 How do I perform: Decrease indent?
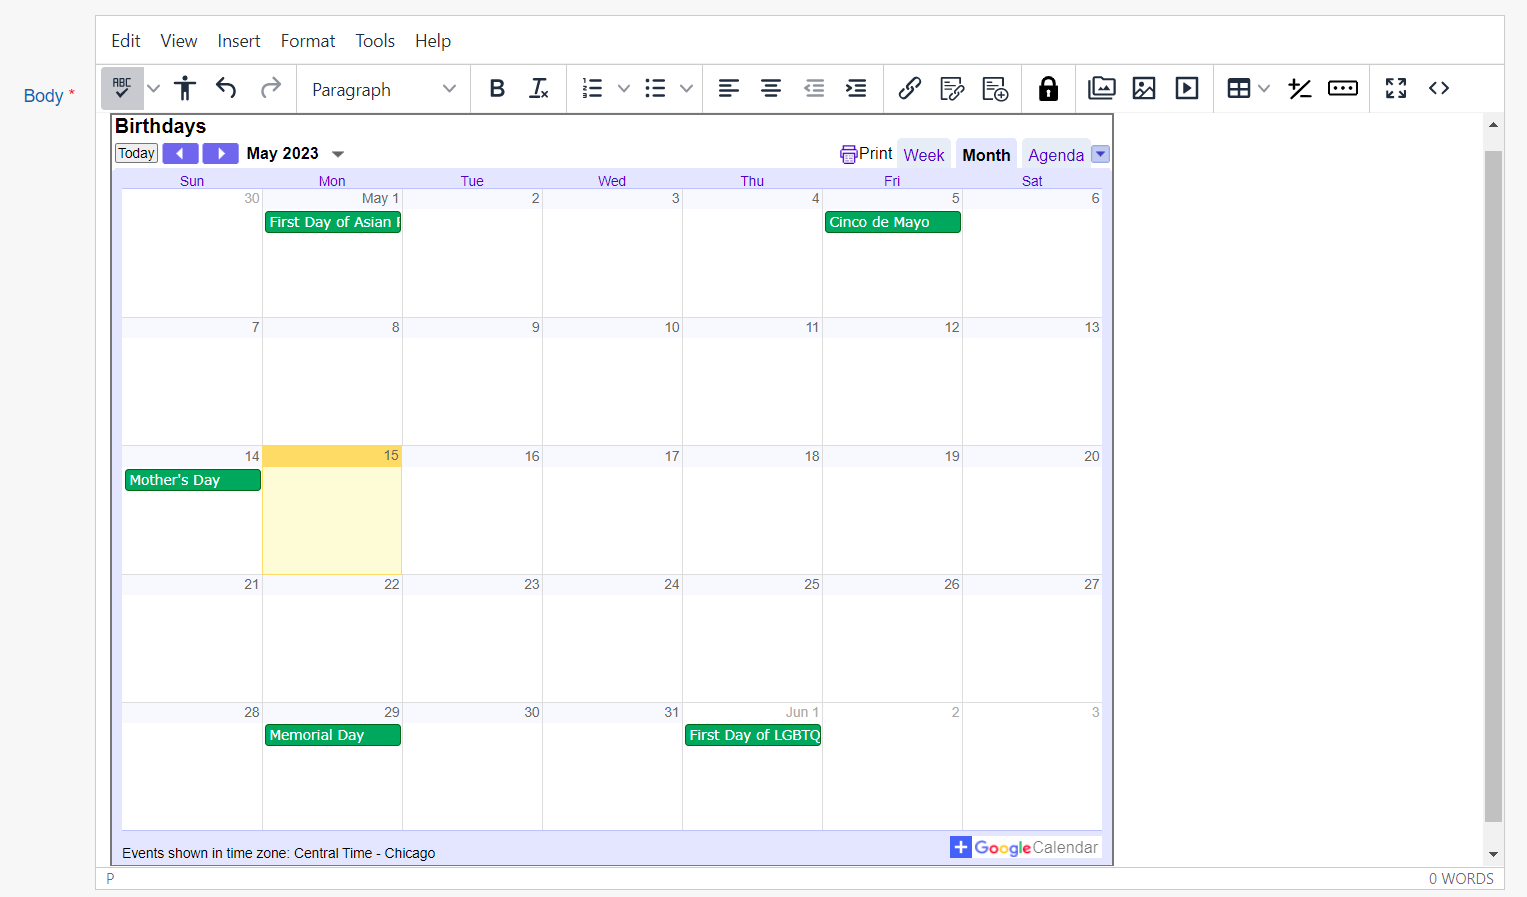pyautogui.click(x=814, y=88)
